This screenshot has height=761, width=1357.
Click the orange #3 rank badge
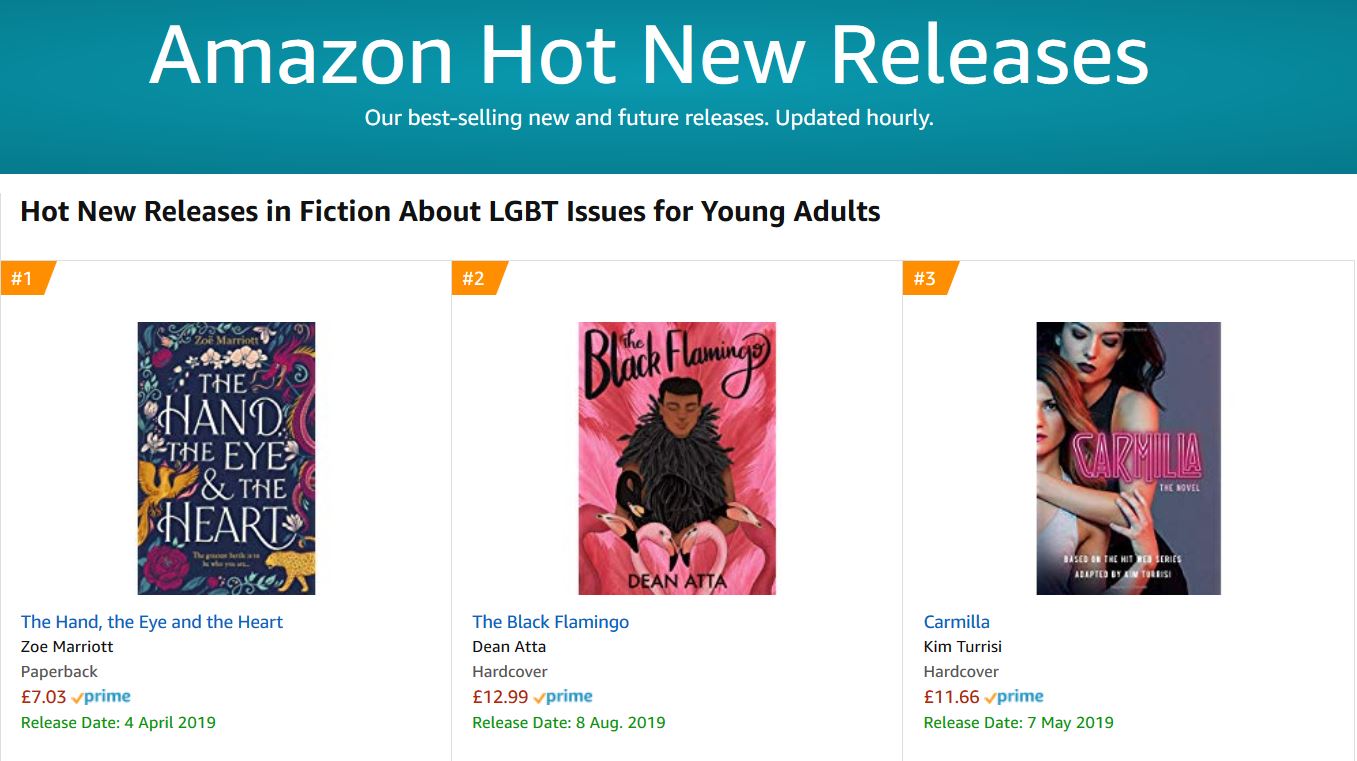926,278
